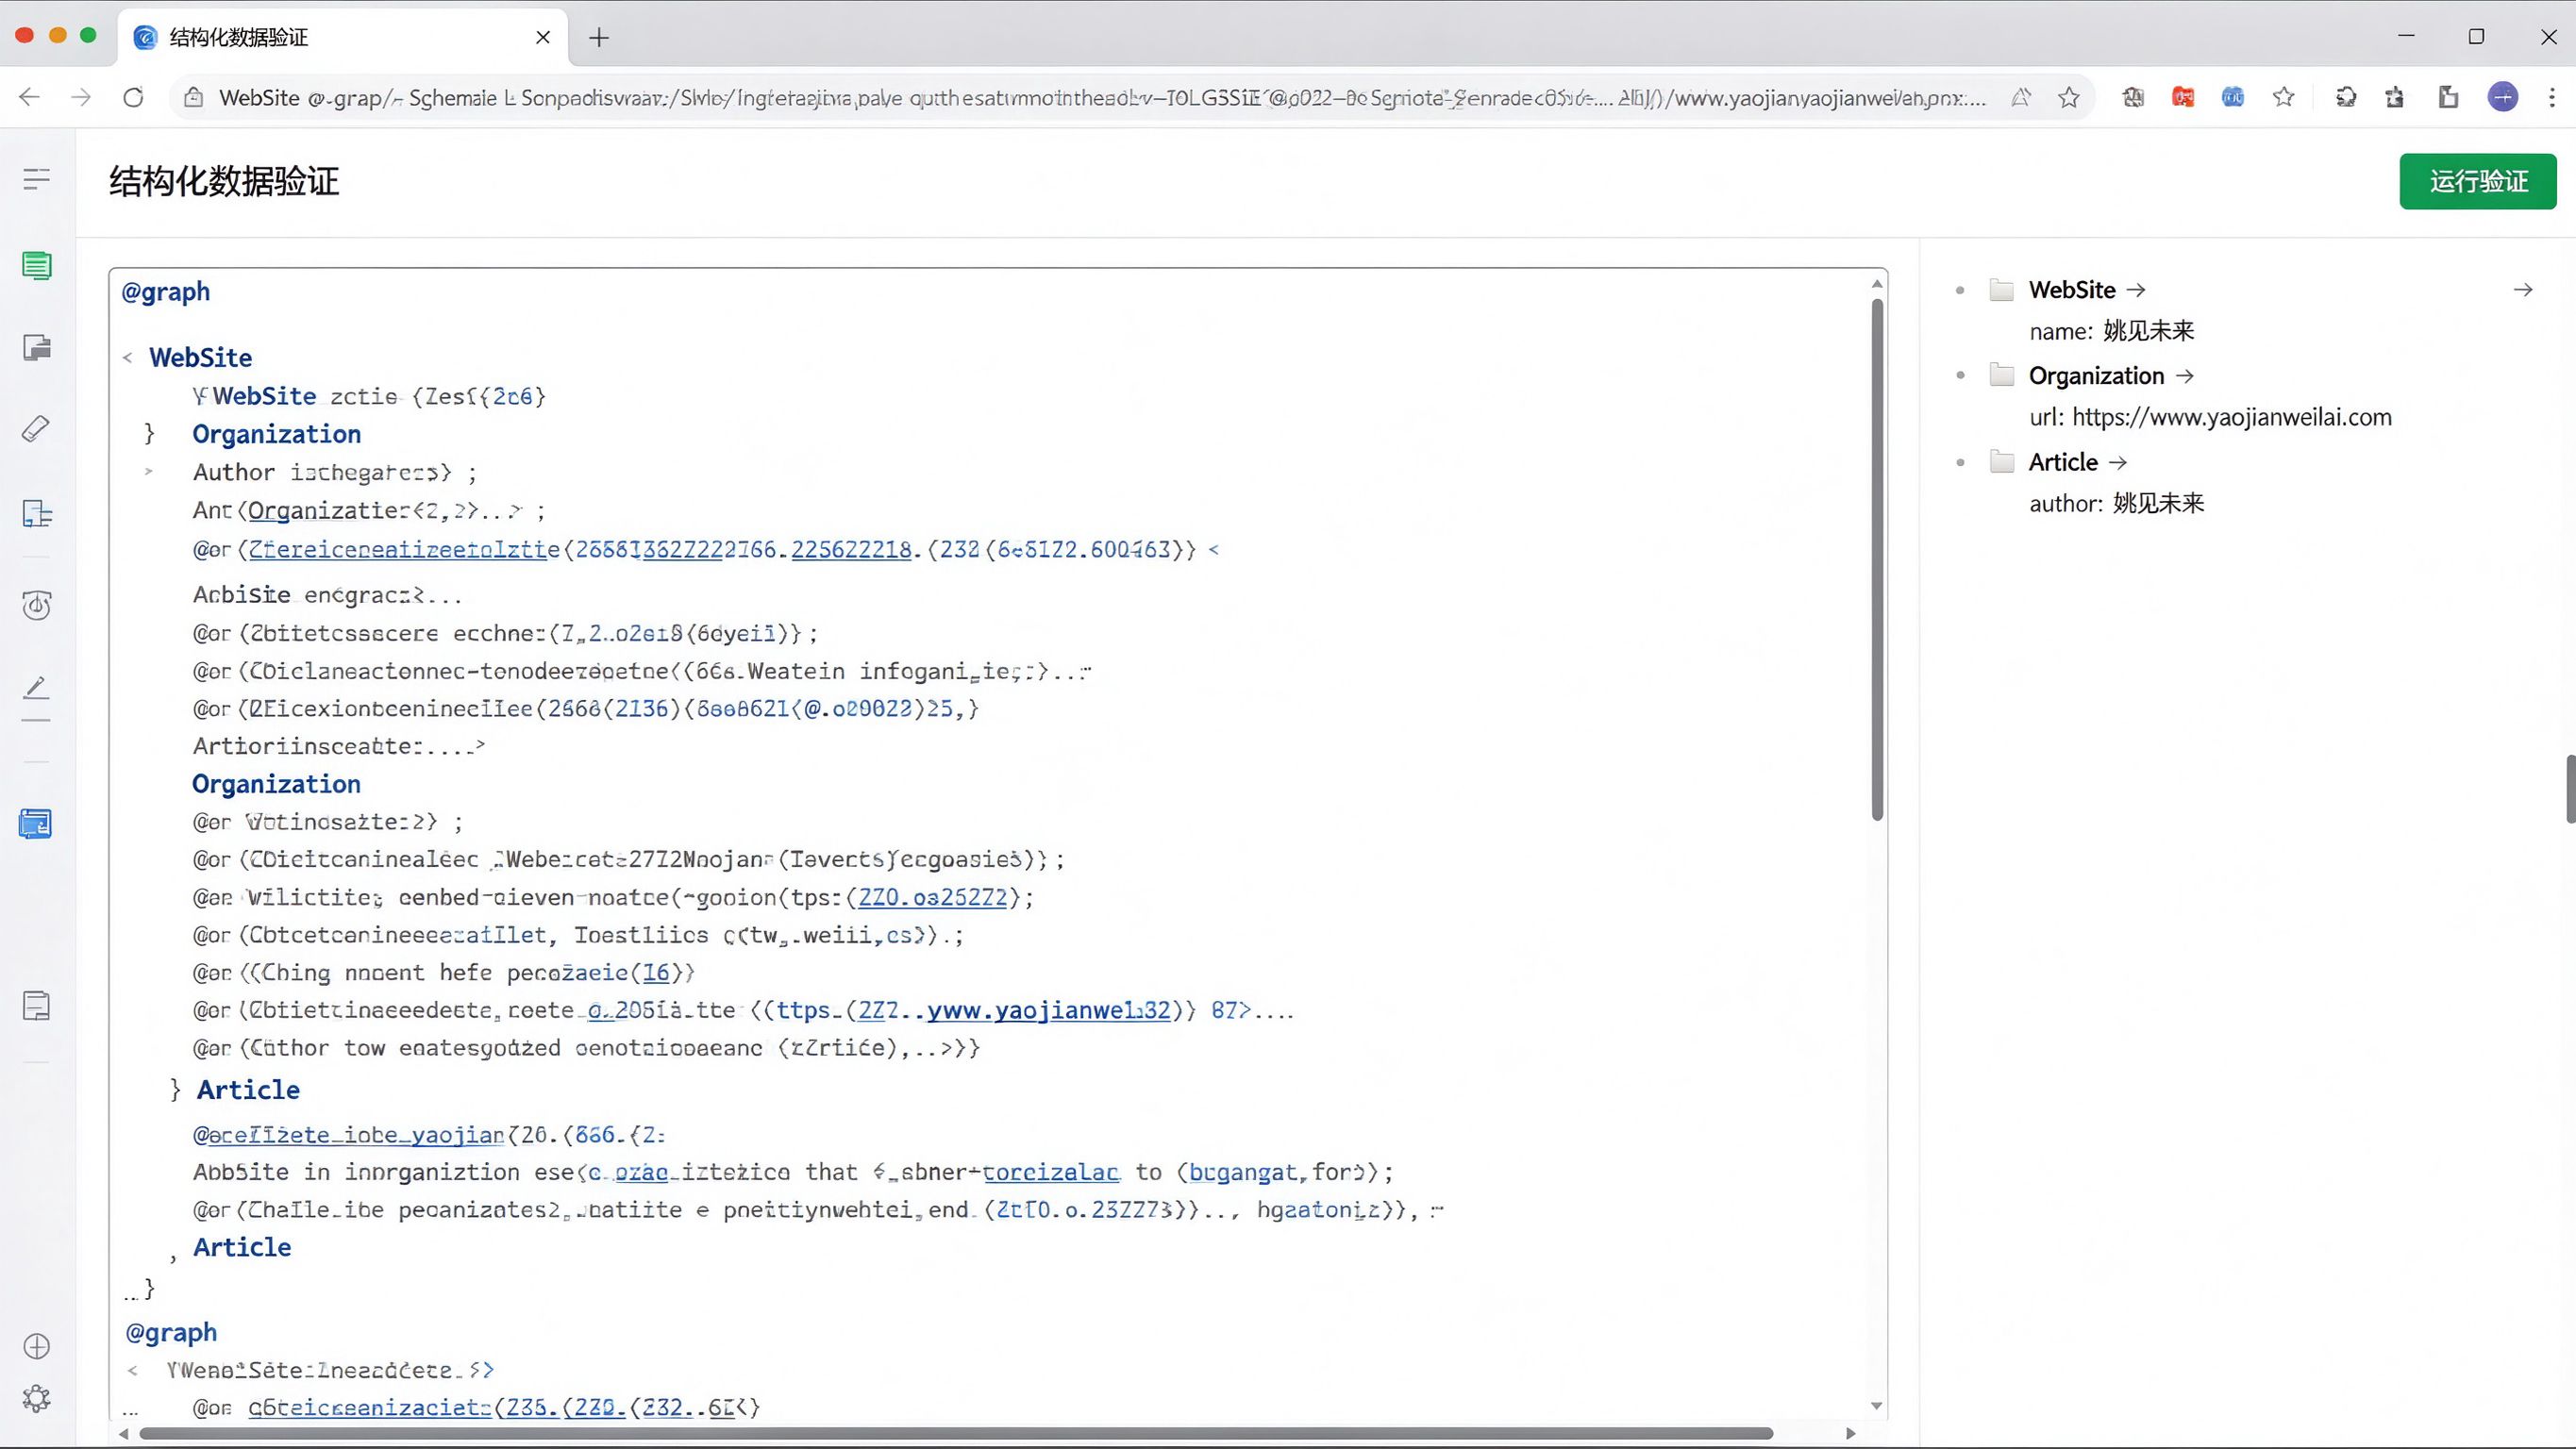Open the note-page icon in lower sidebar
The height and width of the screenshot is (1449, 2576).
[x=36, y=1006]
